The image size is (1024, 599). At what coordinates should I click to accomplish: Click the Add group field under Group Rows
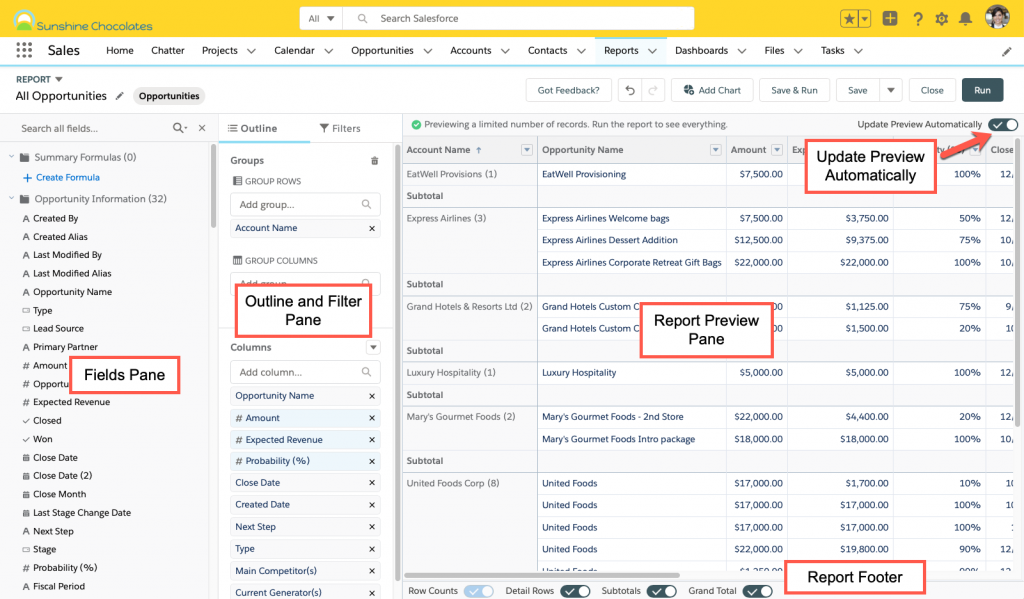(305, 204)
